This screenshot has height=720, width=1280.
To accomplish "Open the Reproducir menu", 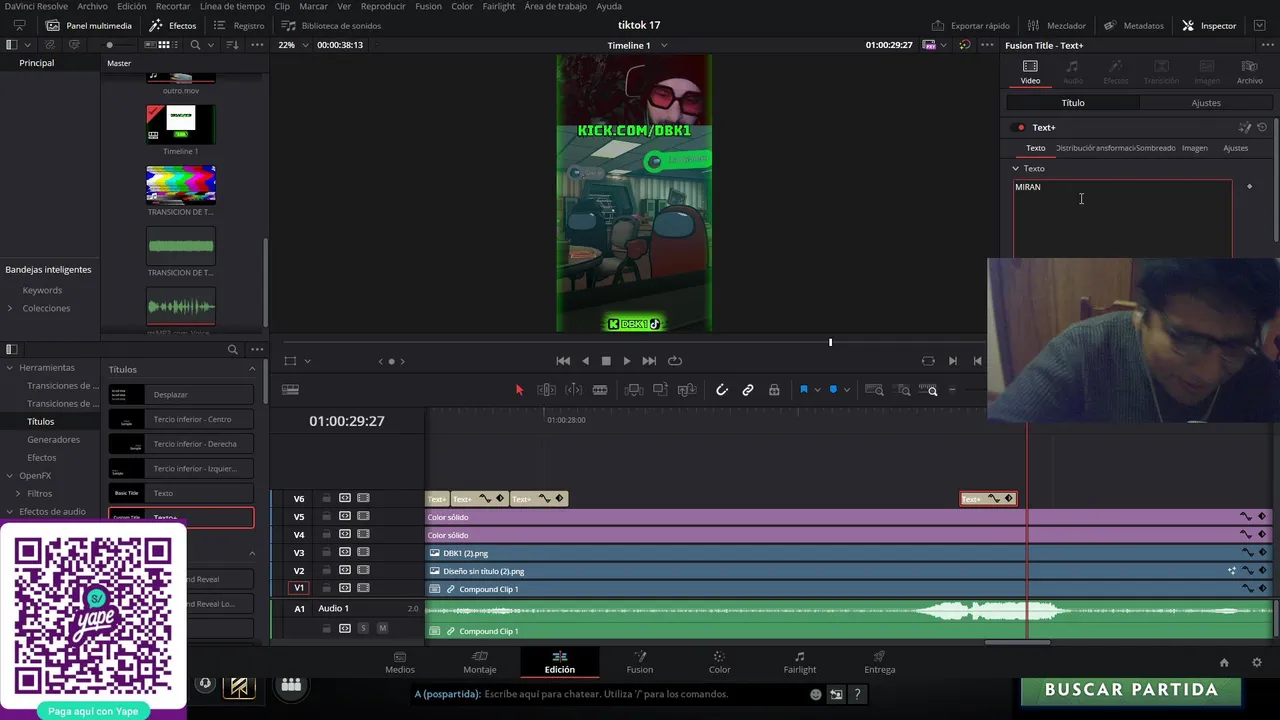I will (x=383, y=6).
